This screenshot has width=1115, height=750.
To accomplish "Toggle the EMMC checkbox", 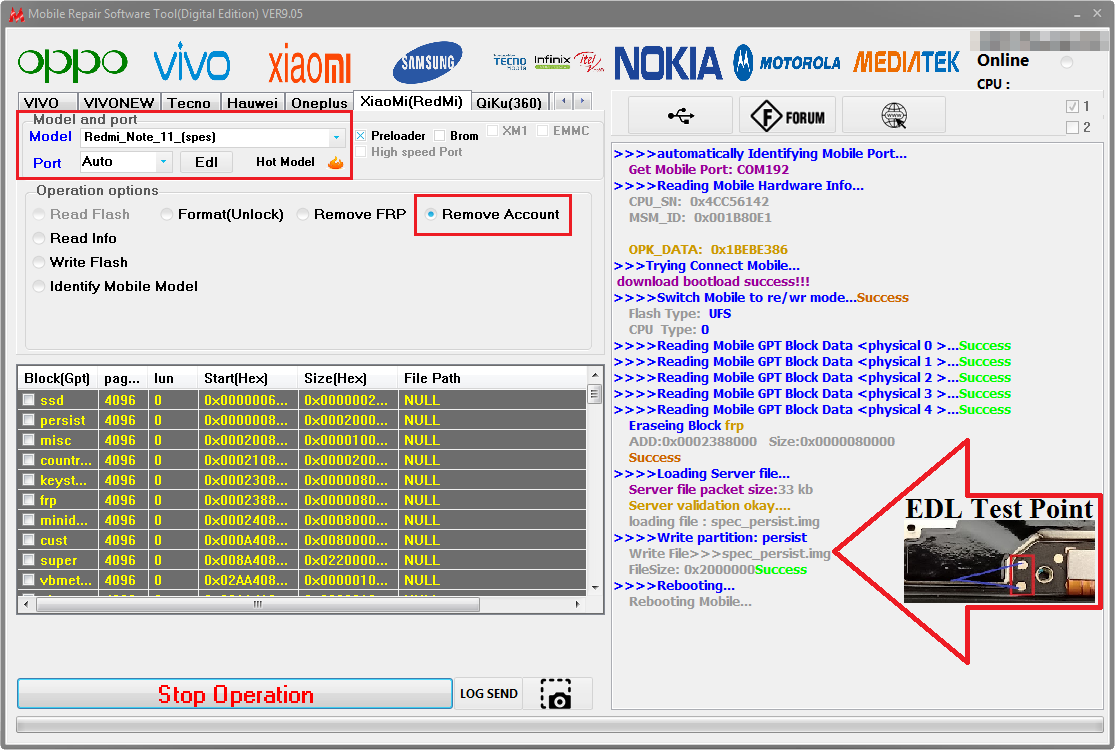I will pos(543,131).
